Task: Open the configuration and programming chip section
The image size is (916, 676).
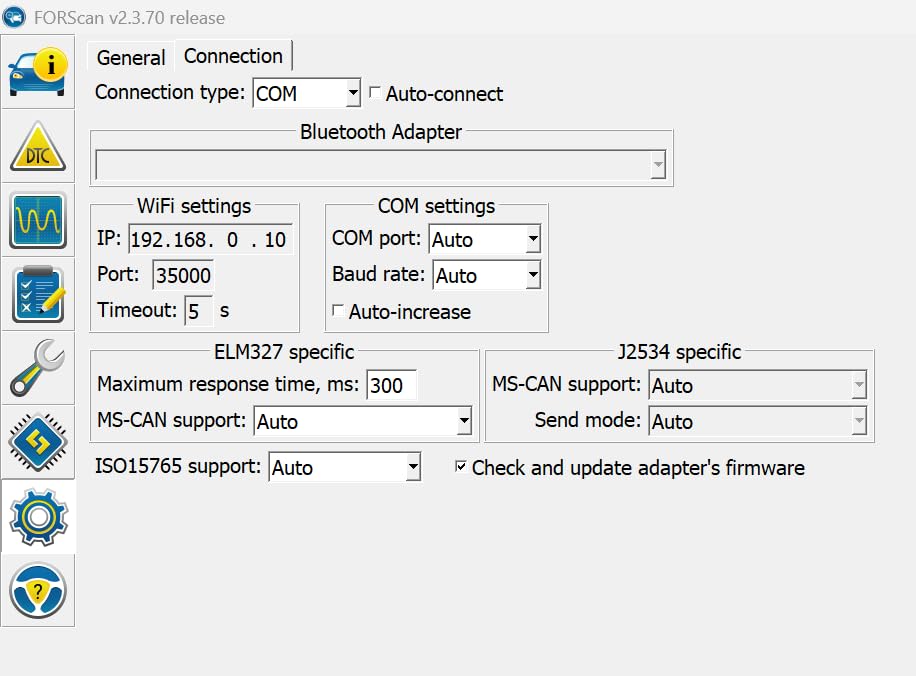Action: (x=38, y=442)
